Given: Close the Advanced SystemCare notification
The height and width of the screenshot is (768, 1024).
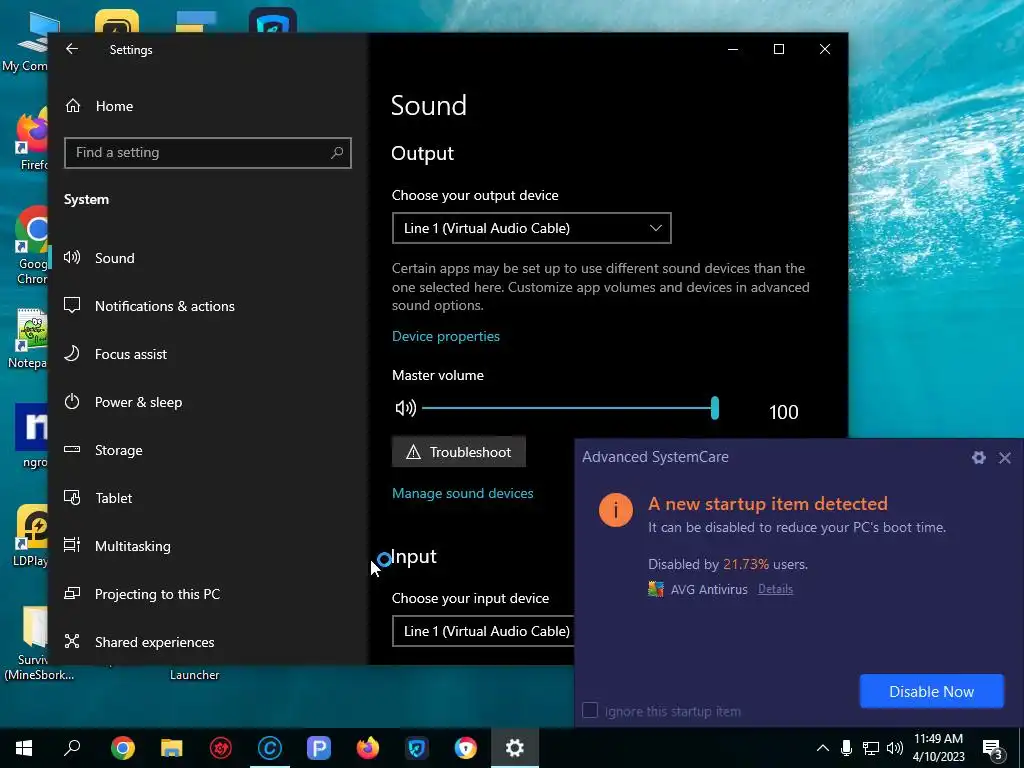Looking at the screenshot, I should pos(1005,458).
